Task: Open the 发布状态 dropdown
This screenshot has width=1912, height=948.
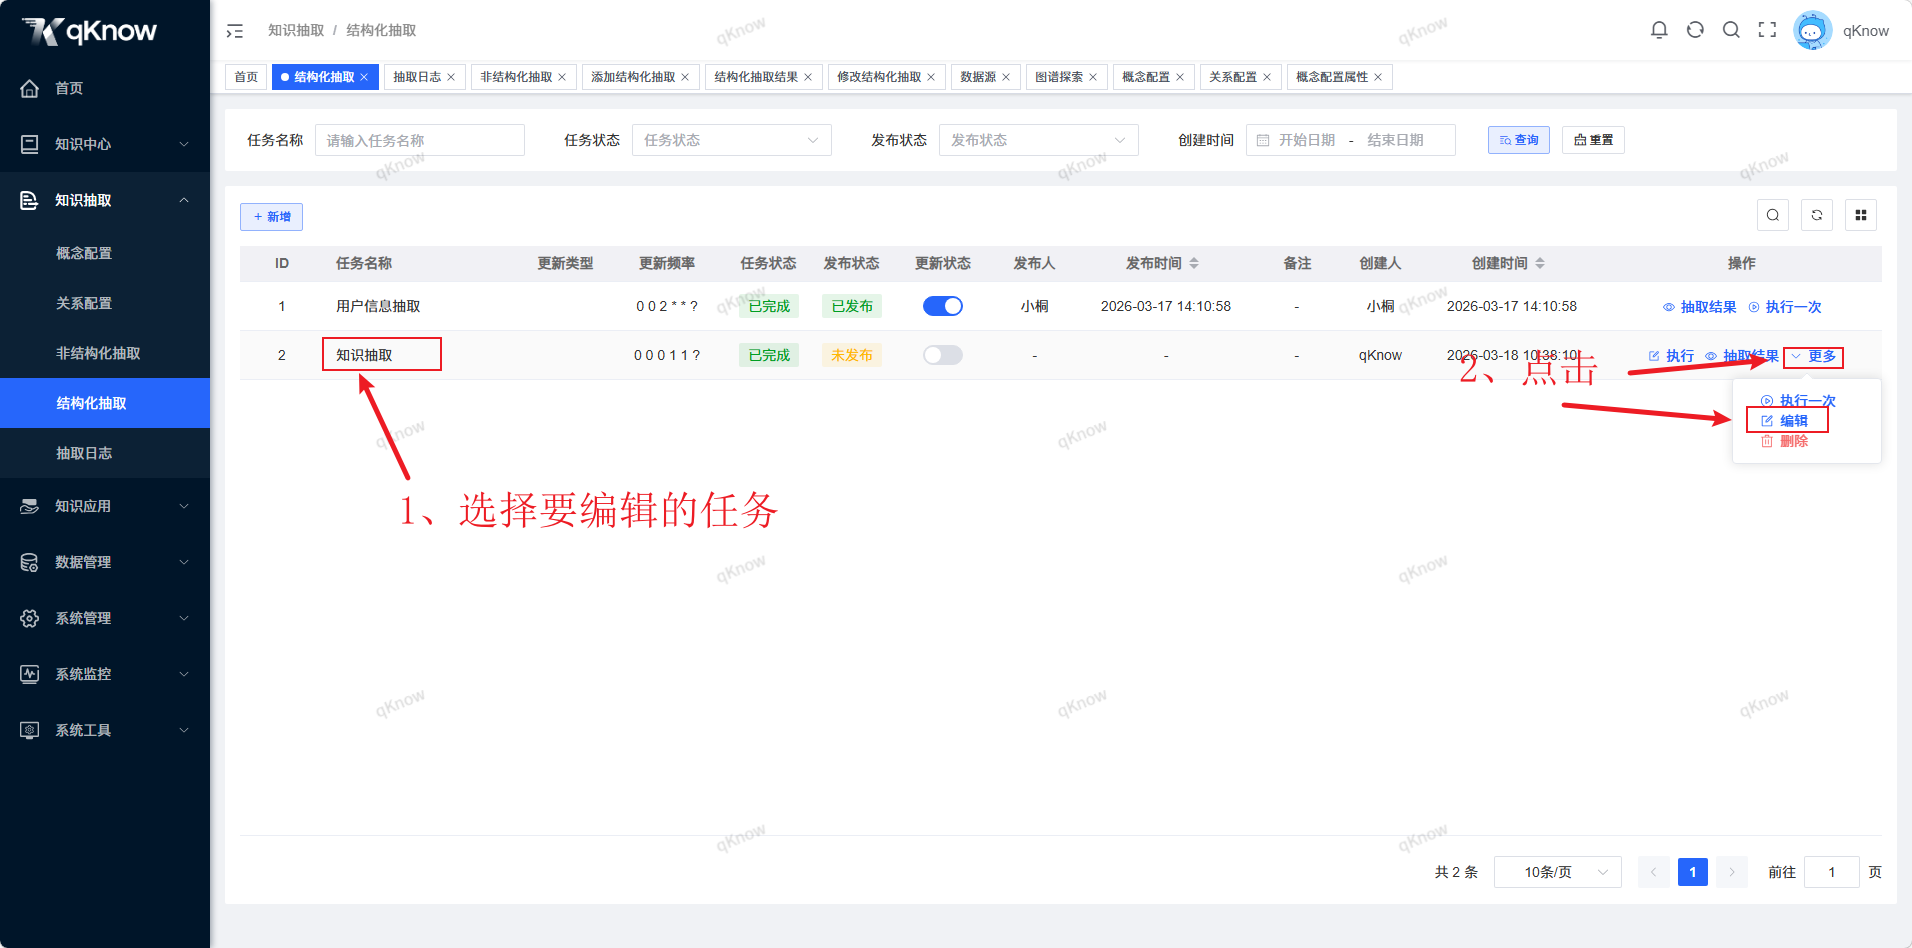Action: [x=1038, y=140]
